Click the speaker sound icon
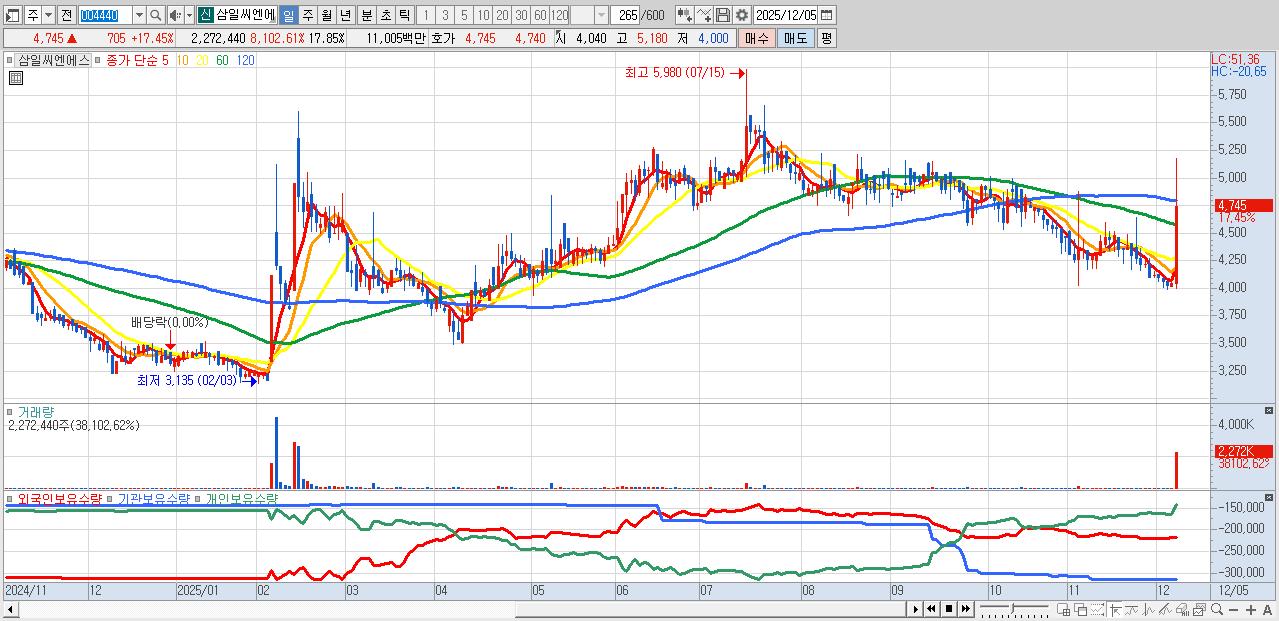1279x621 pixels. 175,15
